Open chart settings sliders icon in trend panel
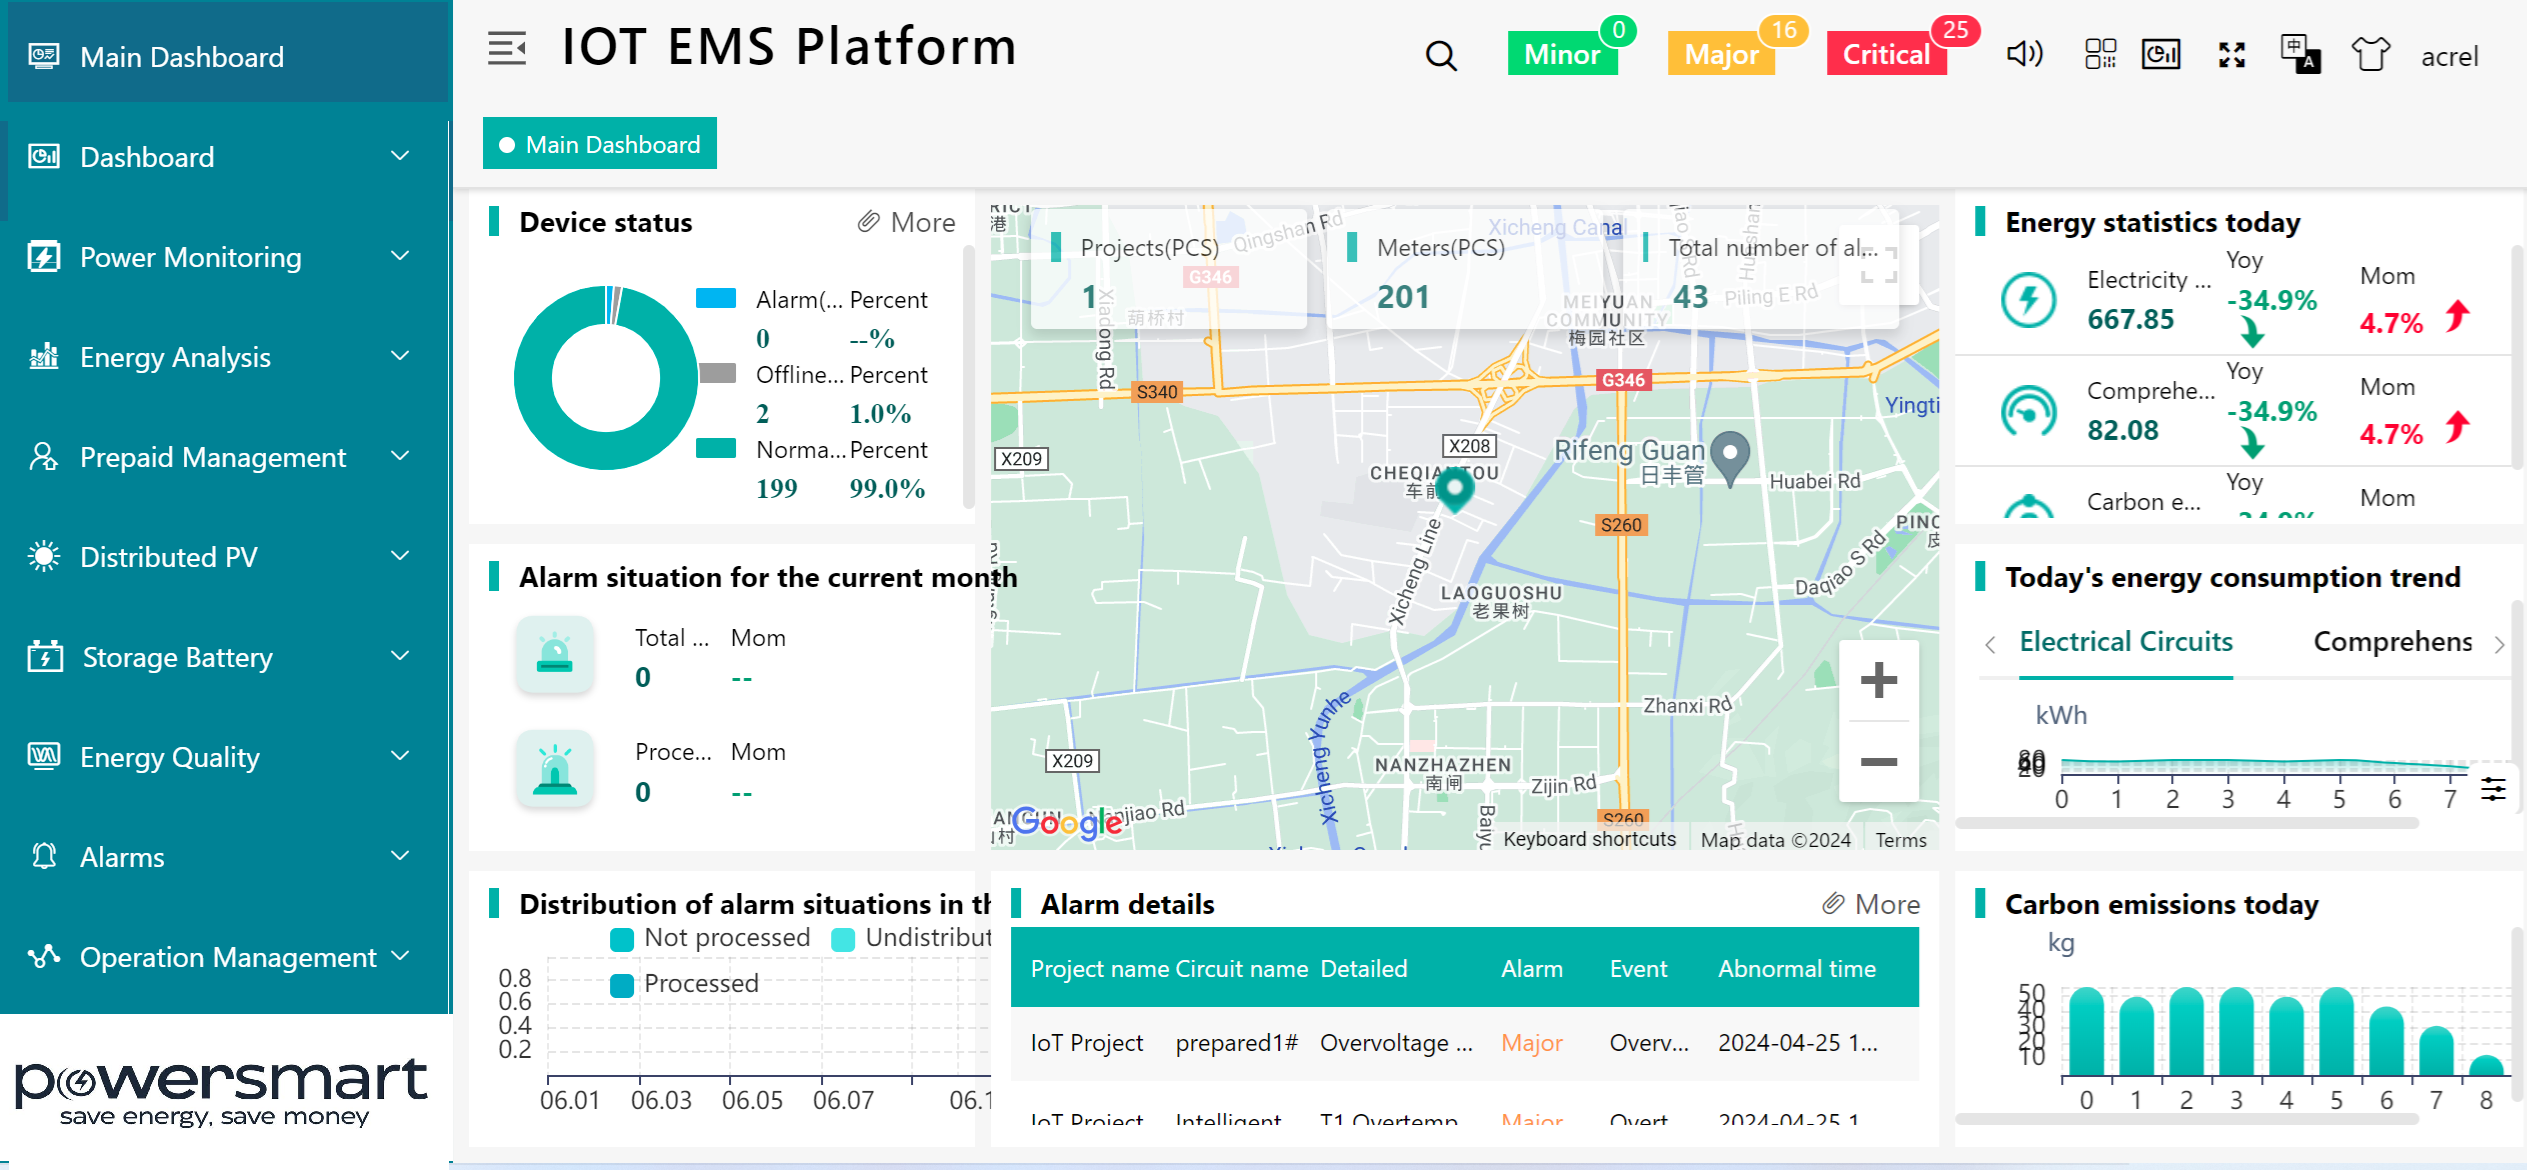The height and width of the screenshot is (1170, 2527). coord(2493,789)
